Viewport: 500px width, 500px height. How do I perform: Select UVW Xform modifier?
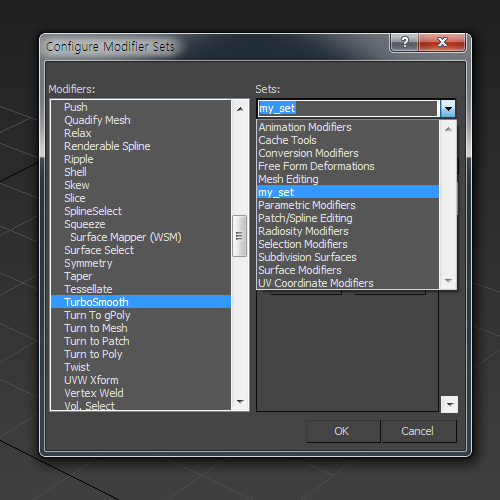coord(141,380)
